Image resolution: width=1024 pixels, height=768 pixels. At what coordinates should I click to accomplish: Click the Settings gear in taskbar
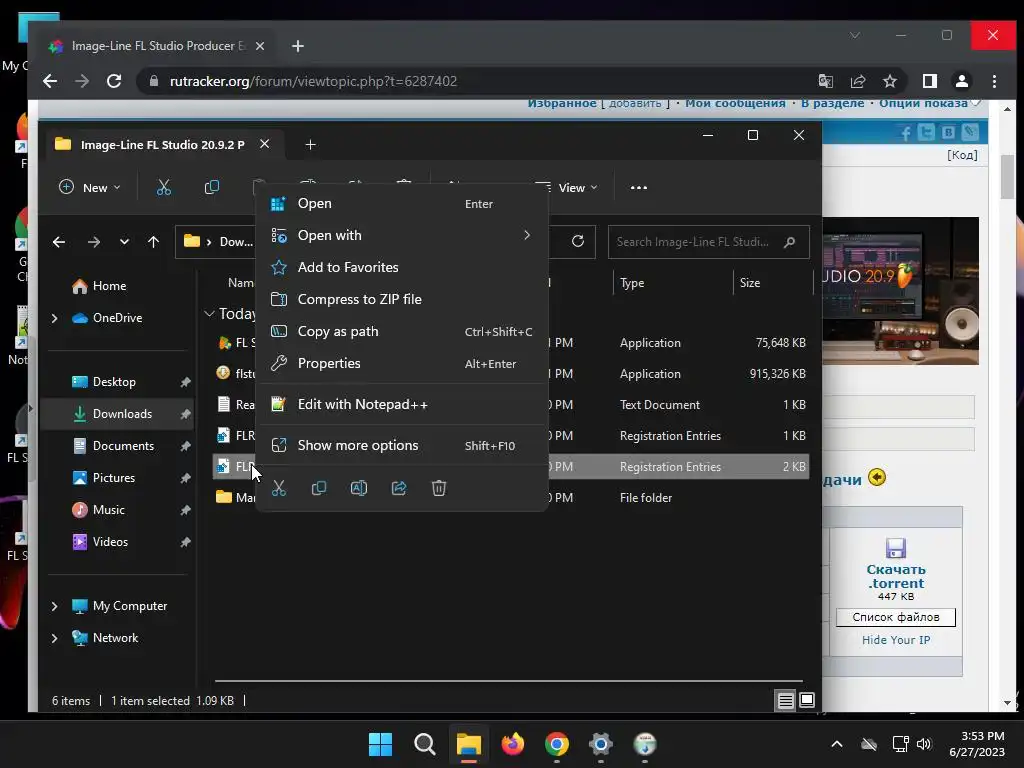tap(601, 744)
